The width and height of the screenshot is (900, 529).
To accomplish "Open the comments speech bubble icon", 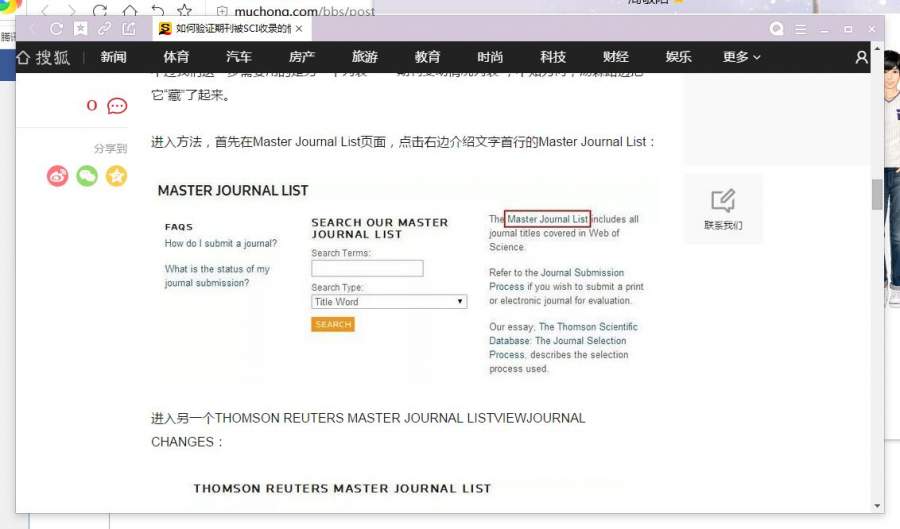I will coord(117,106).
